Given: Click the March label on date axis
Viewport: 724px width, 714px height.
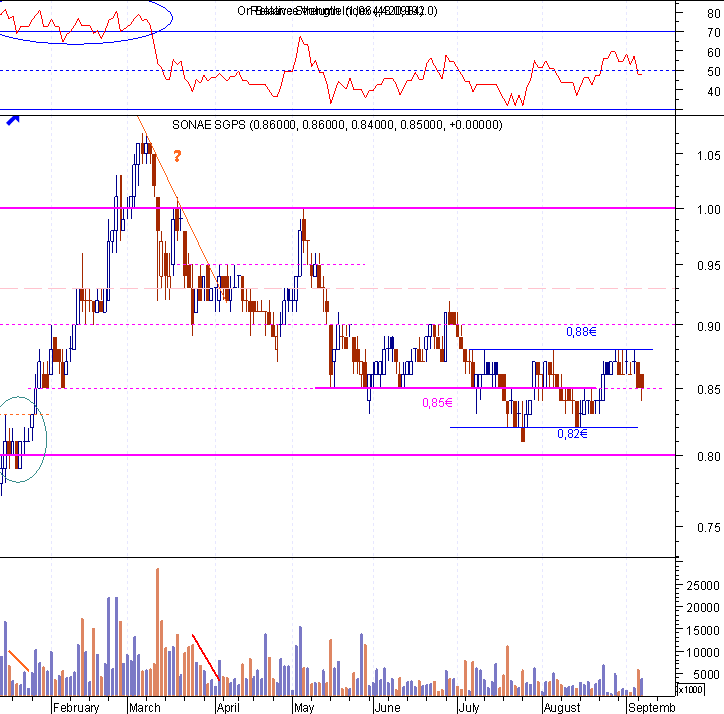Looking at the screenshot, I should click(145, 707).
